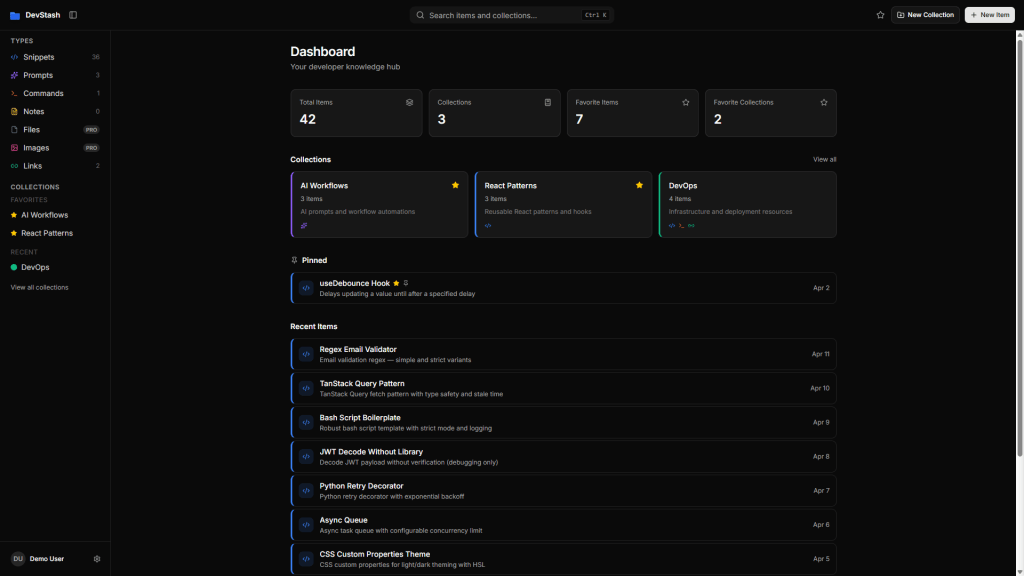
Task: Click View all beside Collections heading
Action: pyautogui.click(x=824, y=160)
